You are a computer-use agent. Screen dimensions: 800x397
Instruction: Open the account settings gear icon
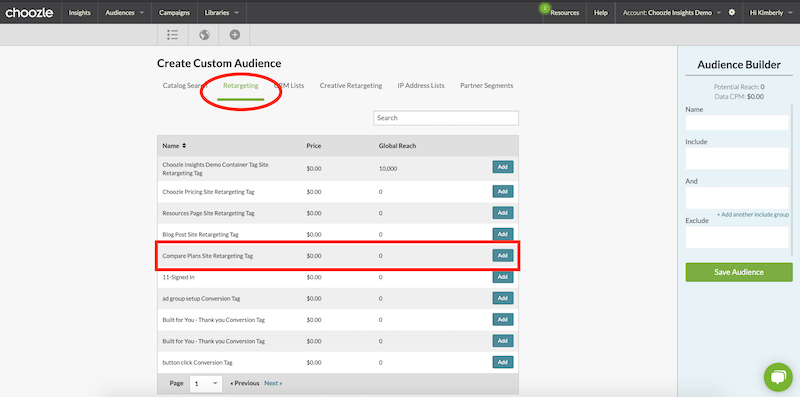pyautogui.click(x=732, y=12)
